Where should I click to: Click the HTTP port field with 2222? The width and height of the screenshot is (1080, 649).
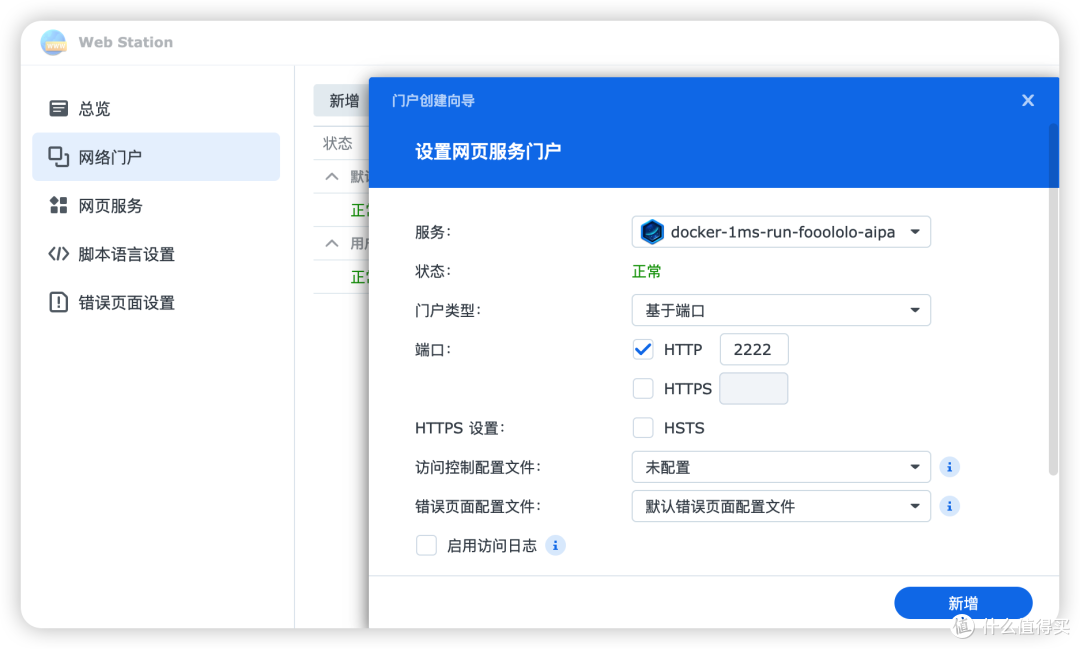754,350
